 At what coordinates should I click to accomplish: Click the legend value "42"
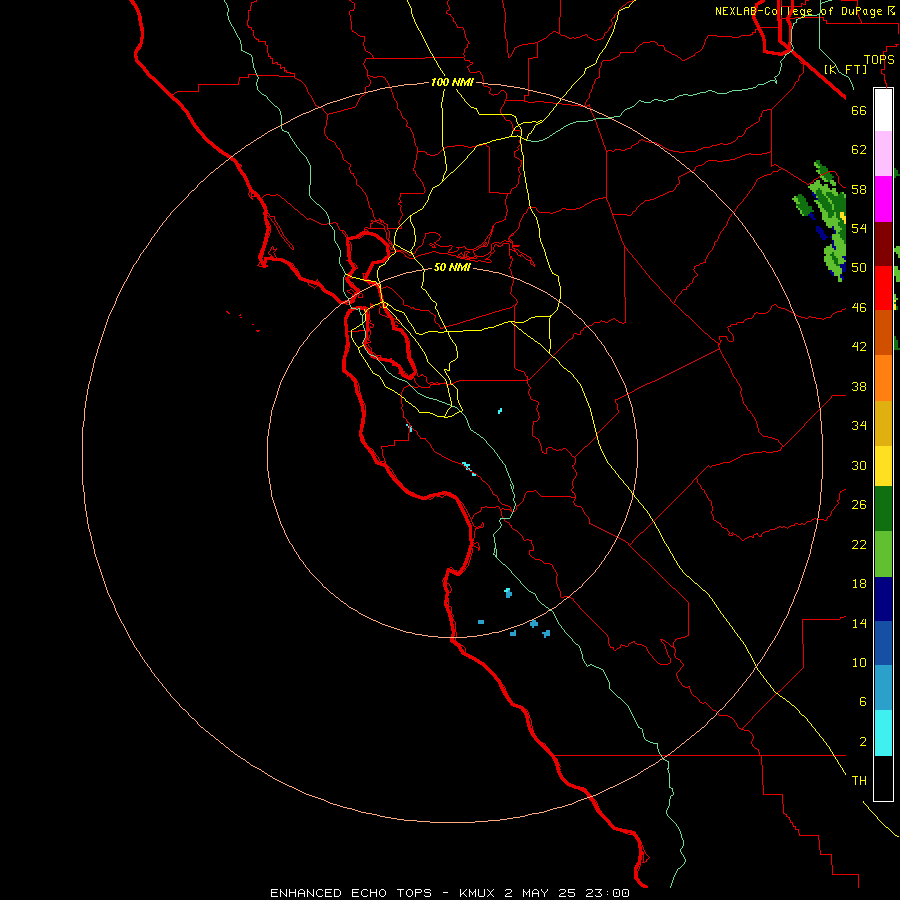pos(859,347)
